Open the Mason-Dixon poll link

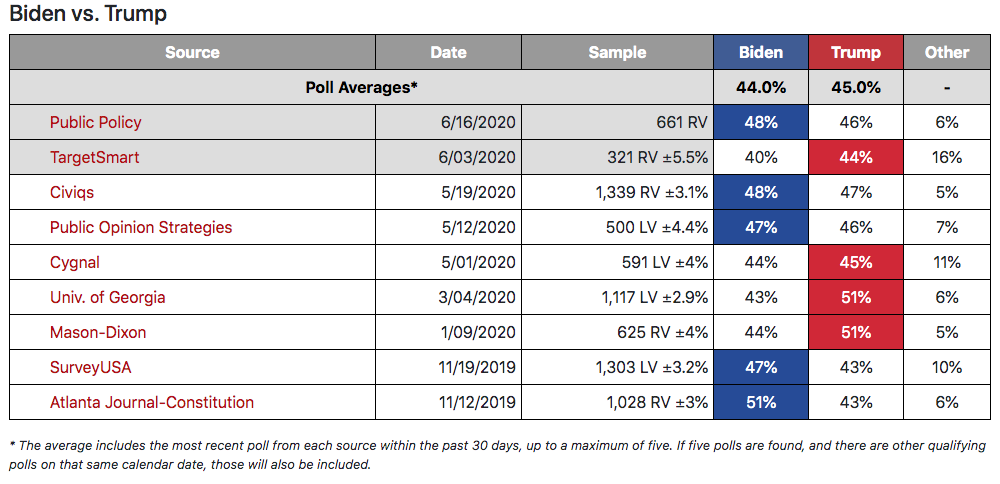[98, 332]
